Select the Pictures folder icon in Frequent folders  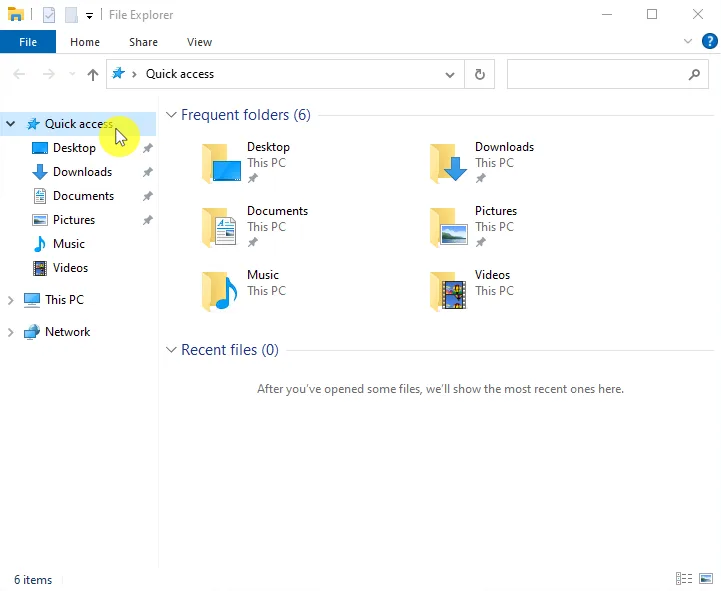(449, 227)
